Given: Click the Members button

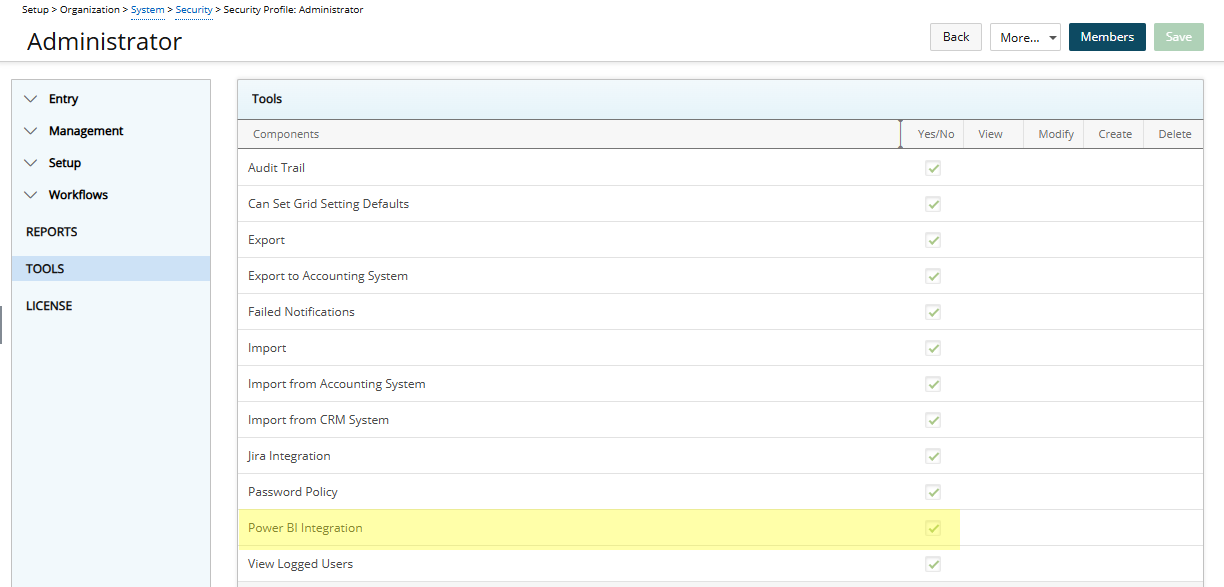Looking at the screenshot, I should coord(1107,36).
